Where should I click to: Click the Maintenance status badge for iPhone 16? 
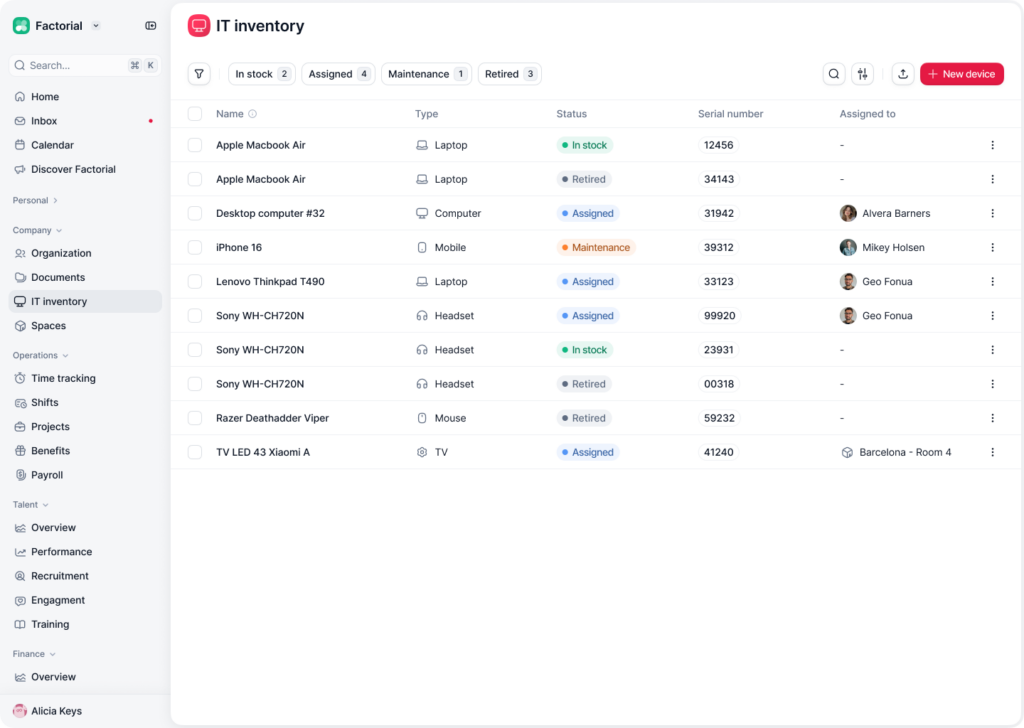596,247
